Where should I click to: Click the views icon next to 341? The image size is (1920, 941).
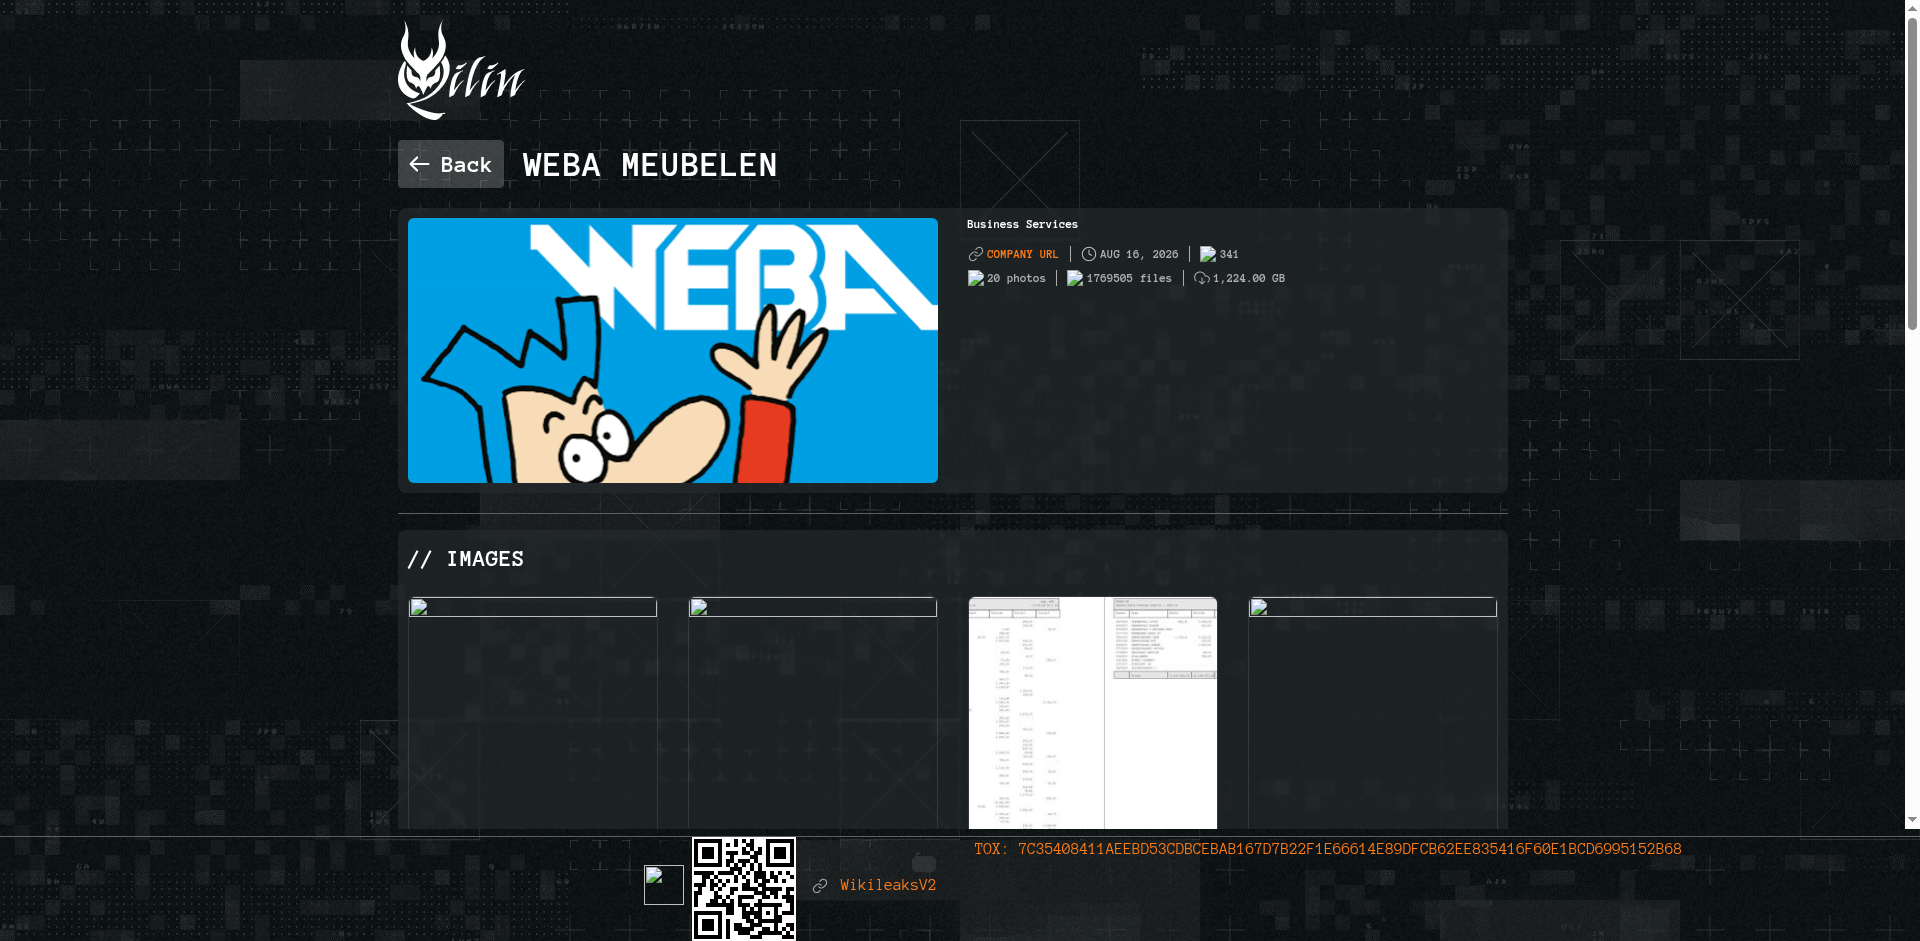(x=1208, y=254)
